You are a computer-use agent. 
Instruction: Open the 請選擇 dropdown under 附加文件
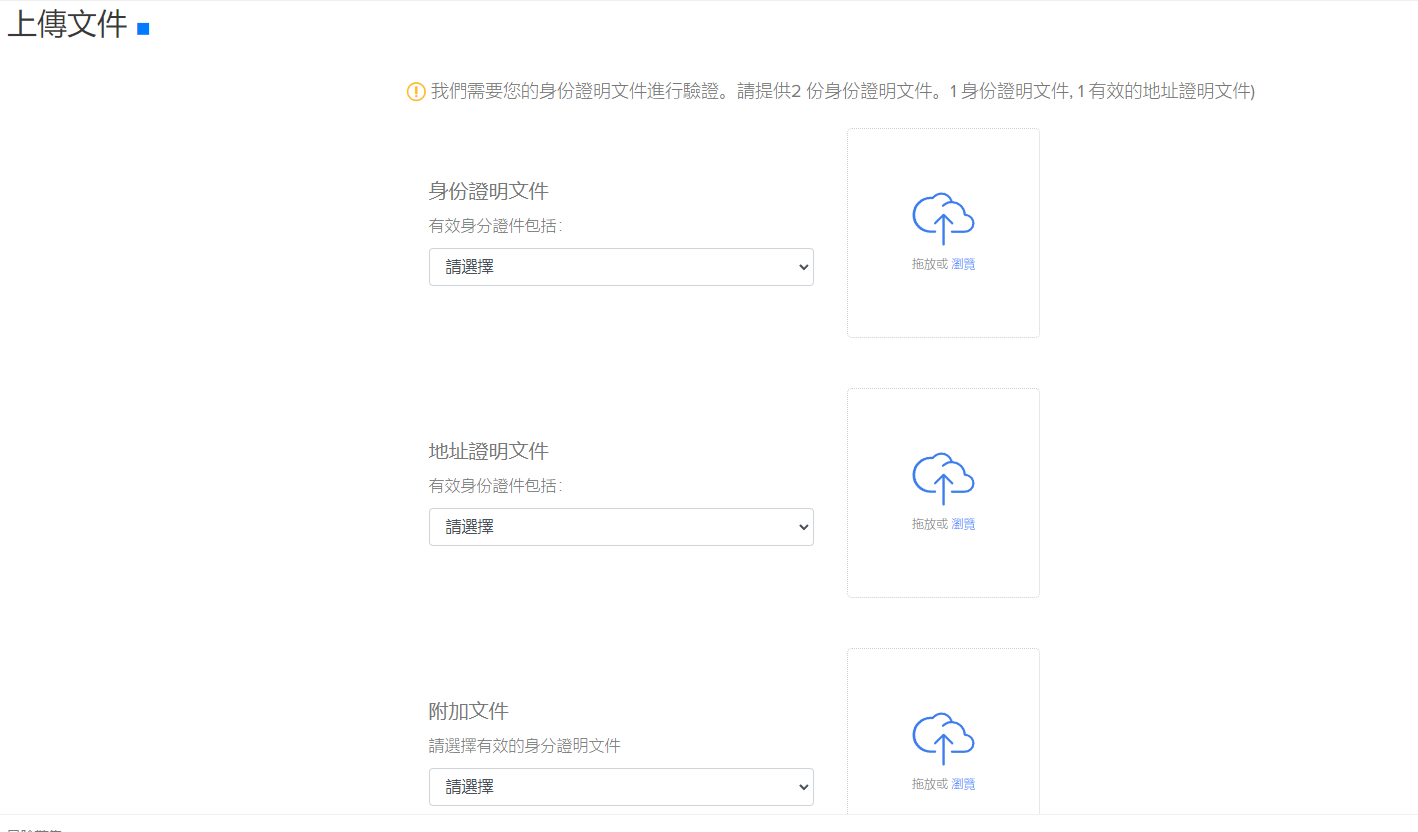pyautogui.click(x=621, y=787)
